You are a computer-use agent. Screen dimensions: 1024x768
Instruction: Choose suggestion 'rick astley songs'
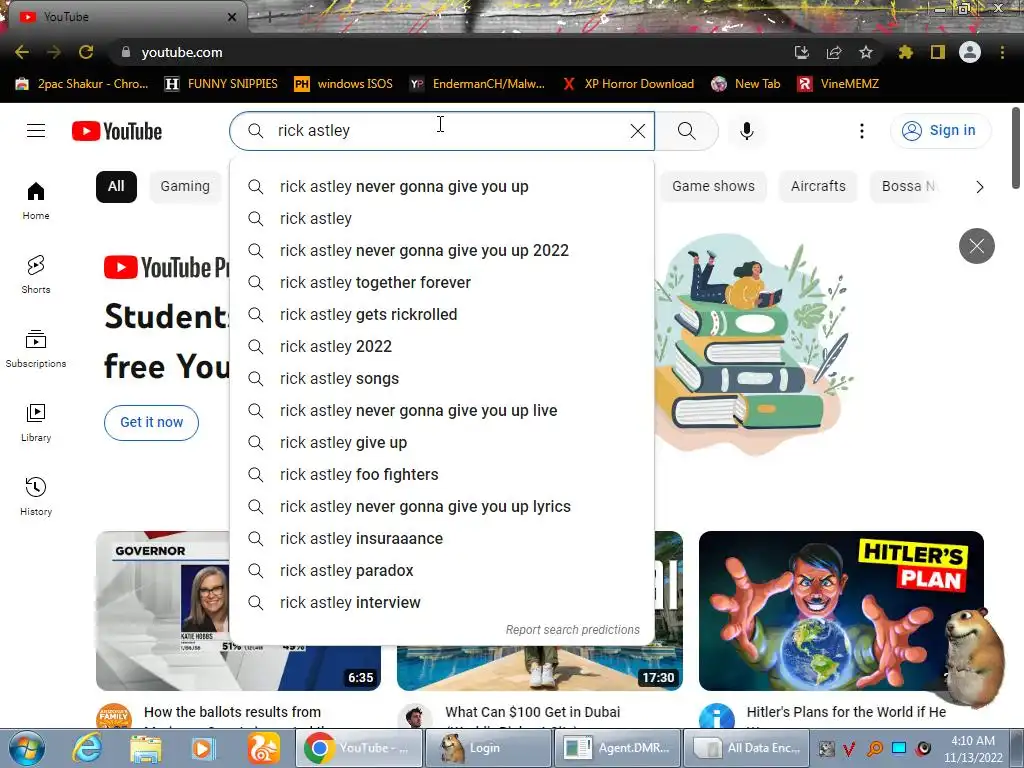(x=442, y=379)
